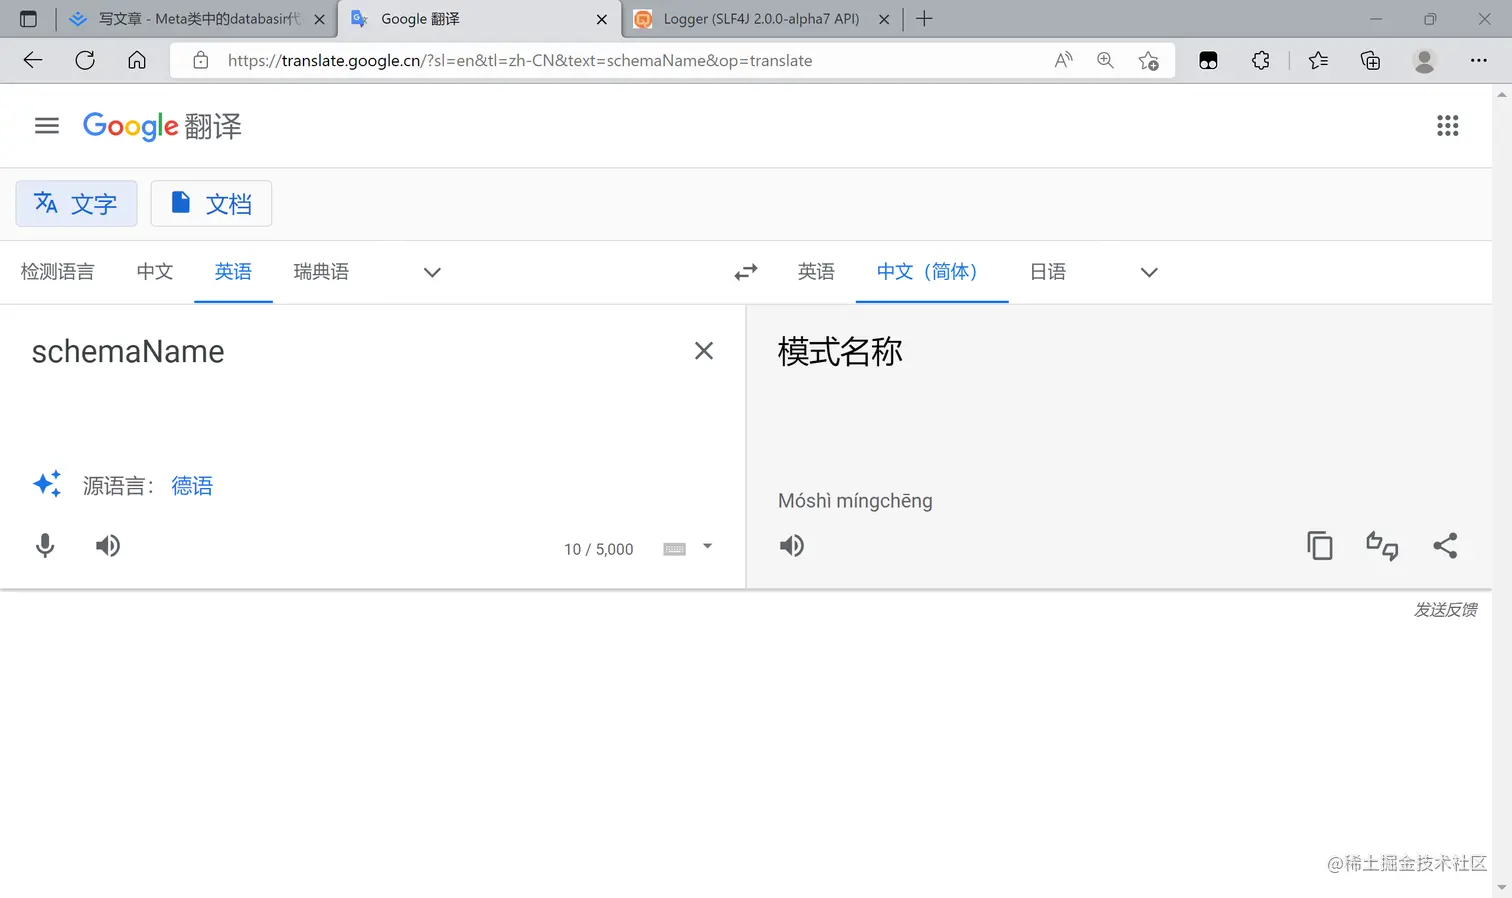Close the Google 翻译 tab
Viewport: 1512px width, 898px height.
(x=602, y=19)
